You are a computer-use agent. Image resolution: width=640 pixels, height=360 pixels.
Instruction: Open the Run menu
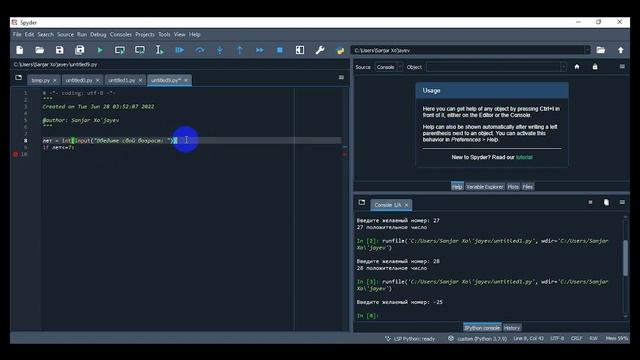82,35
